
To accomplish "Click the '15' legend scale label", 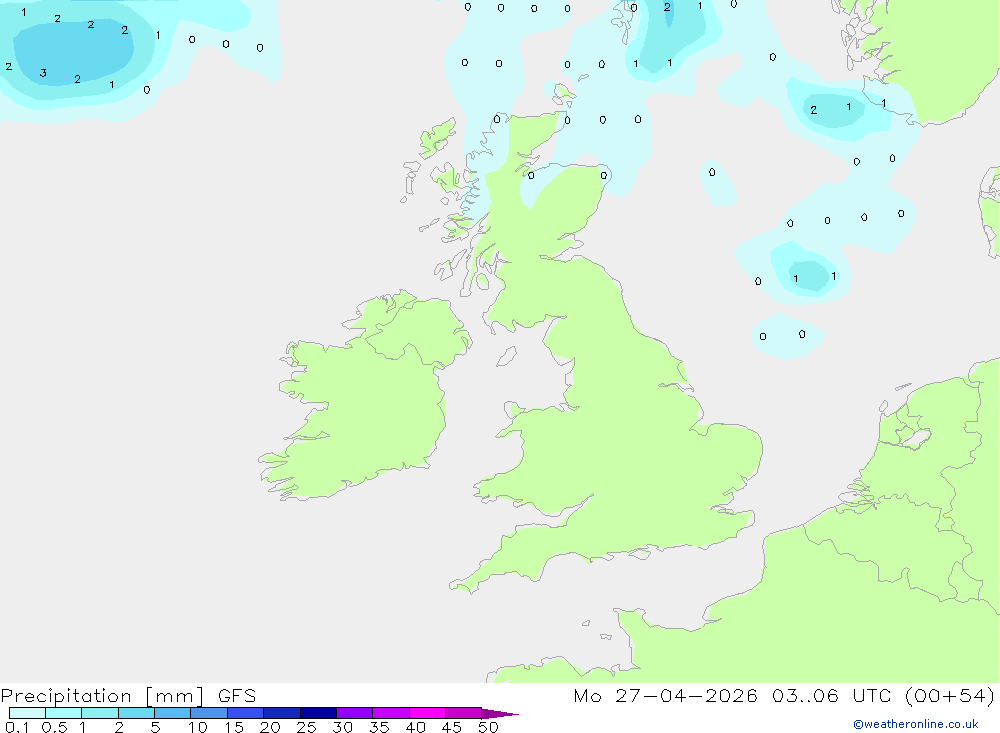I will [234, 727].
